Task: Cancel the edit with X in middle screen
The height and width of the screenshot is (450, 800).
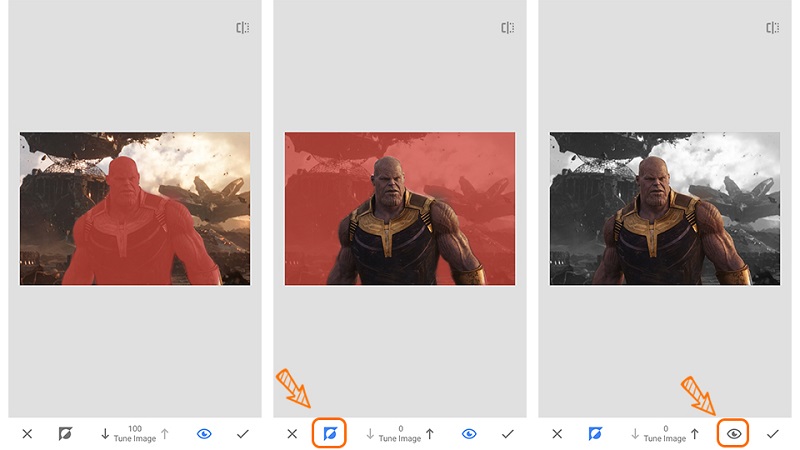Action: [x=292, y=434]
